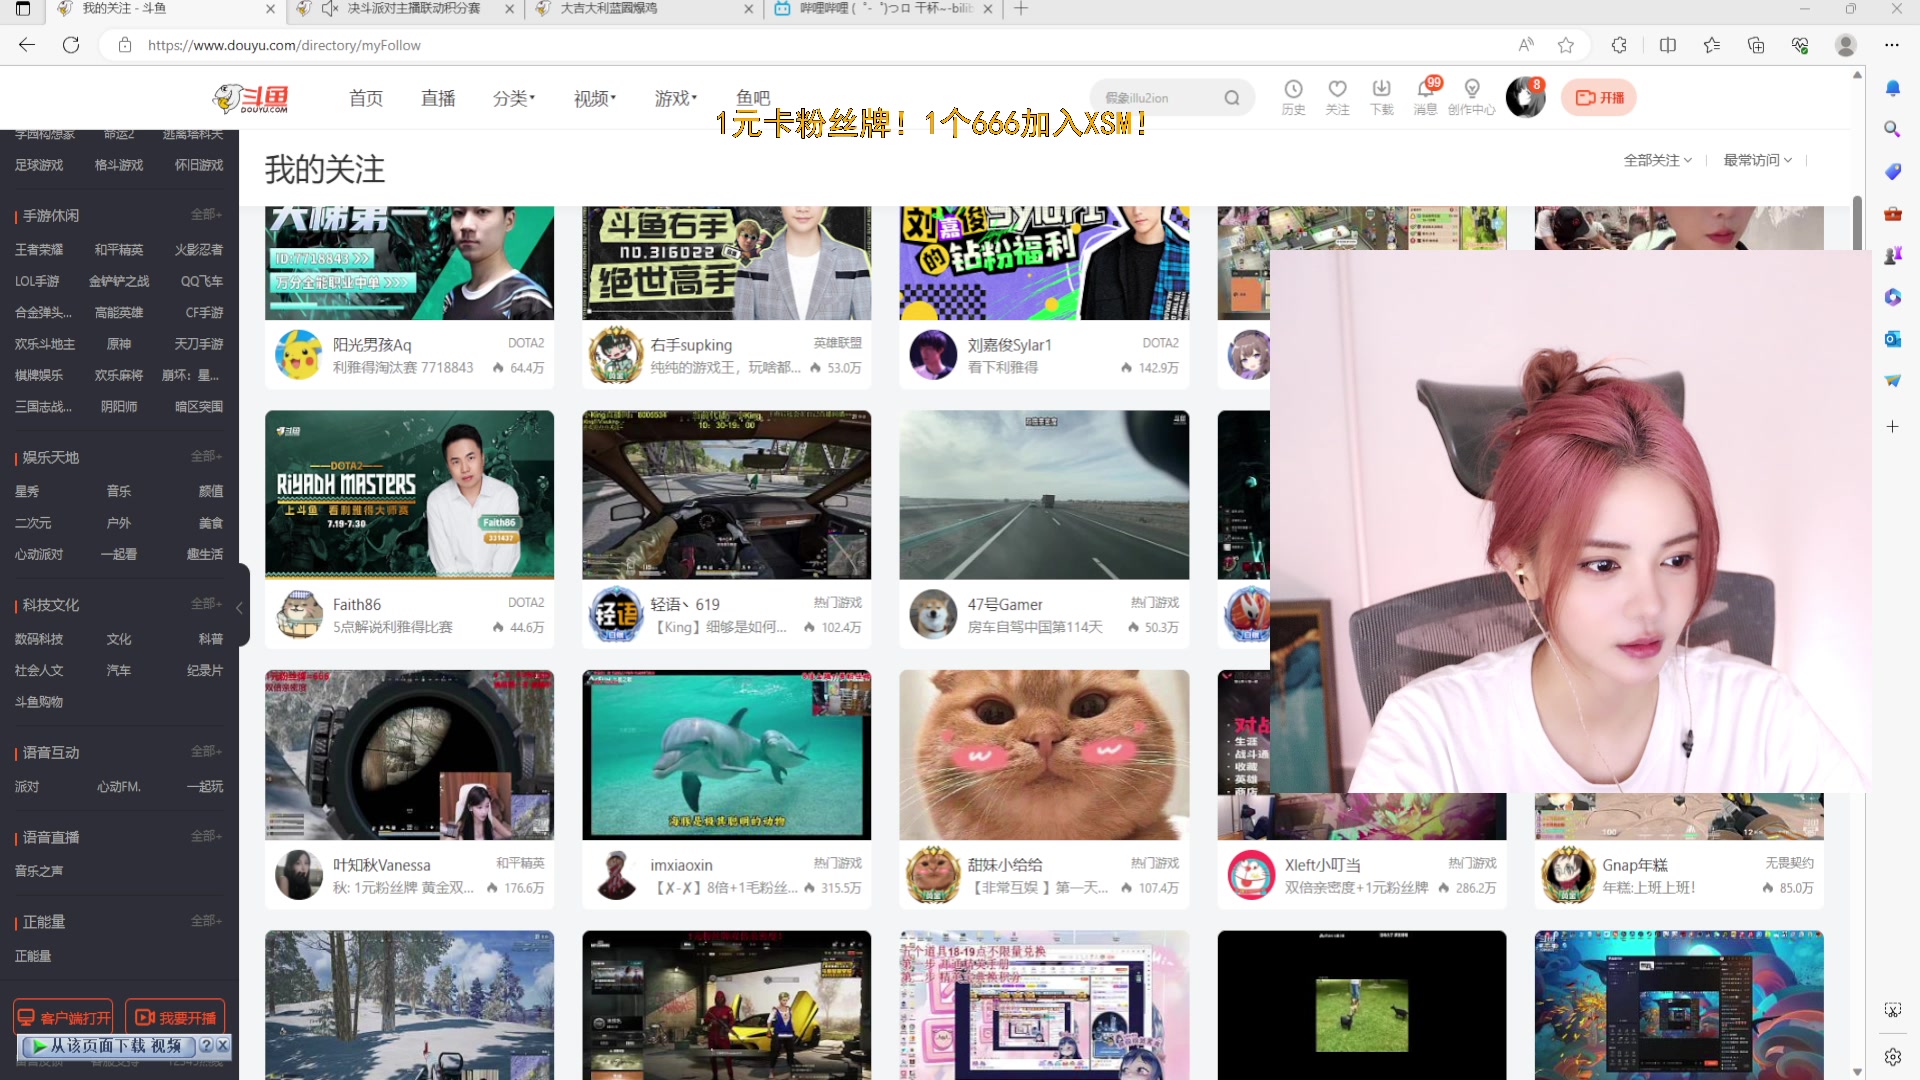
Task: Click the 关注 heart icon in navbar
Action: pyautogui.click(x=1338, y=96)
